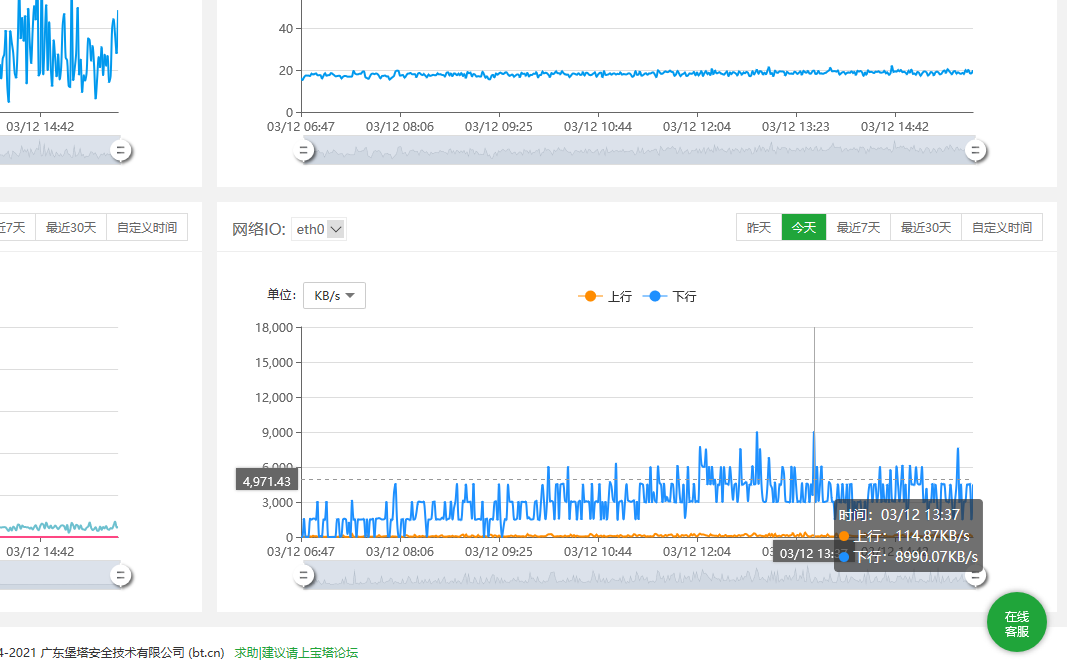This screenshot has height=667, width=1067.
Task: Toggle the 下行 legend series
Action: [x=670, y=296]
